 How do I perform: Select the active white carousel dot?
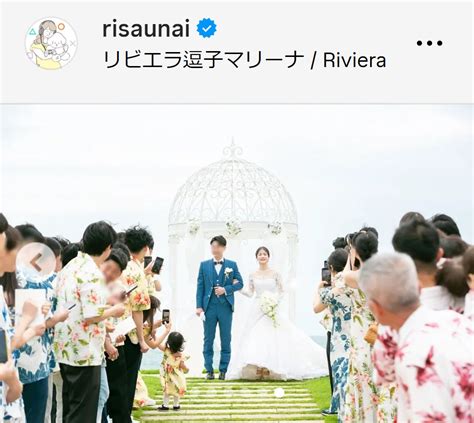279,393
